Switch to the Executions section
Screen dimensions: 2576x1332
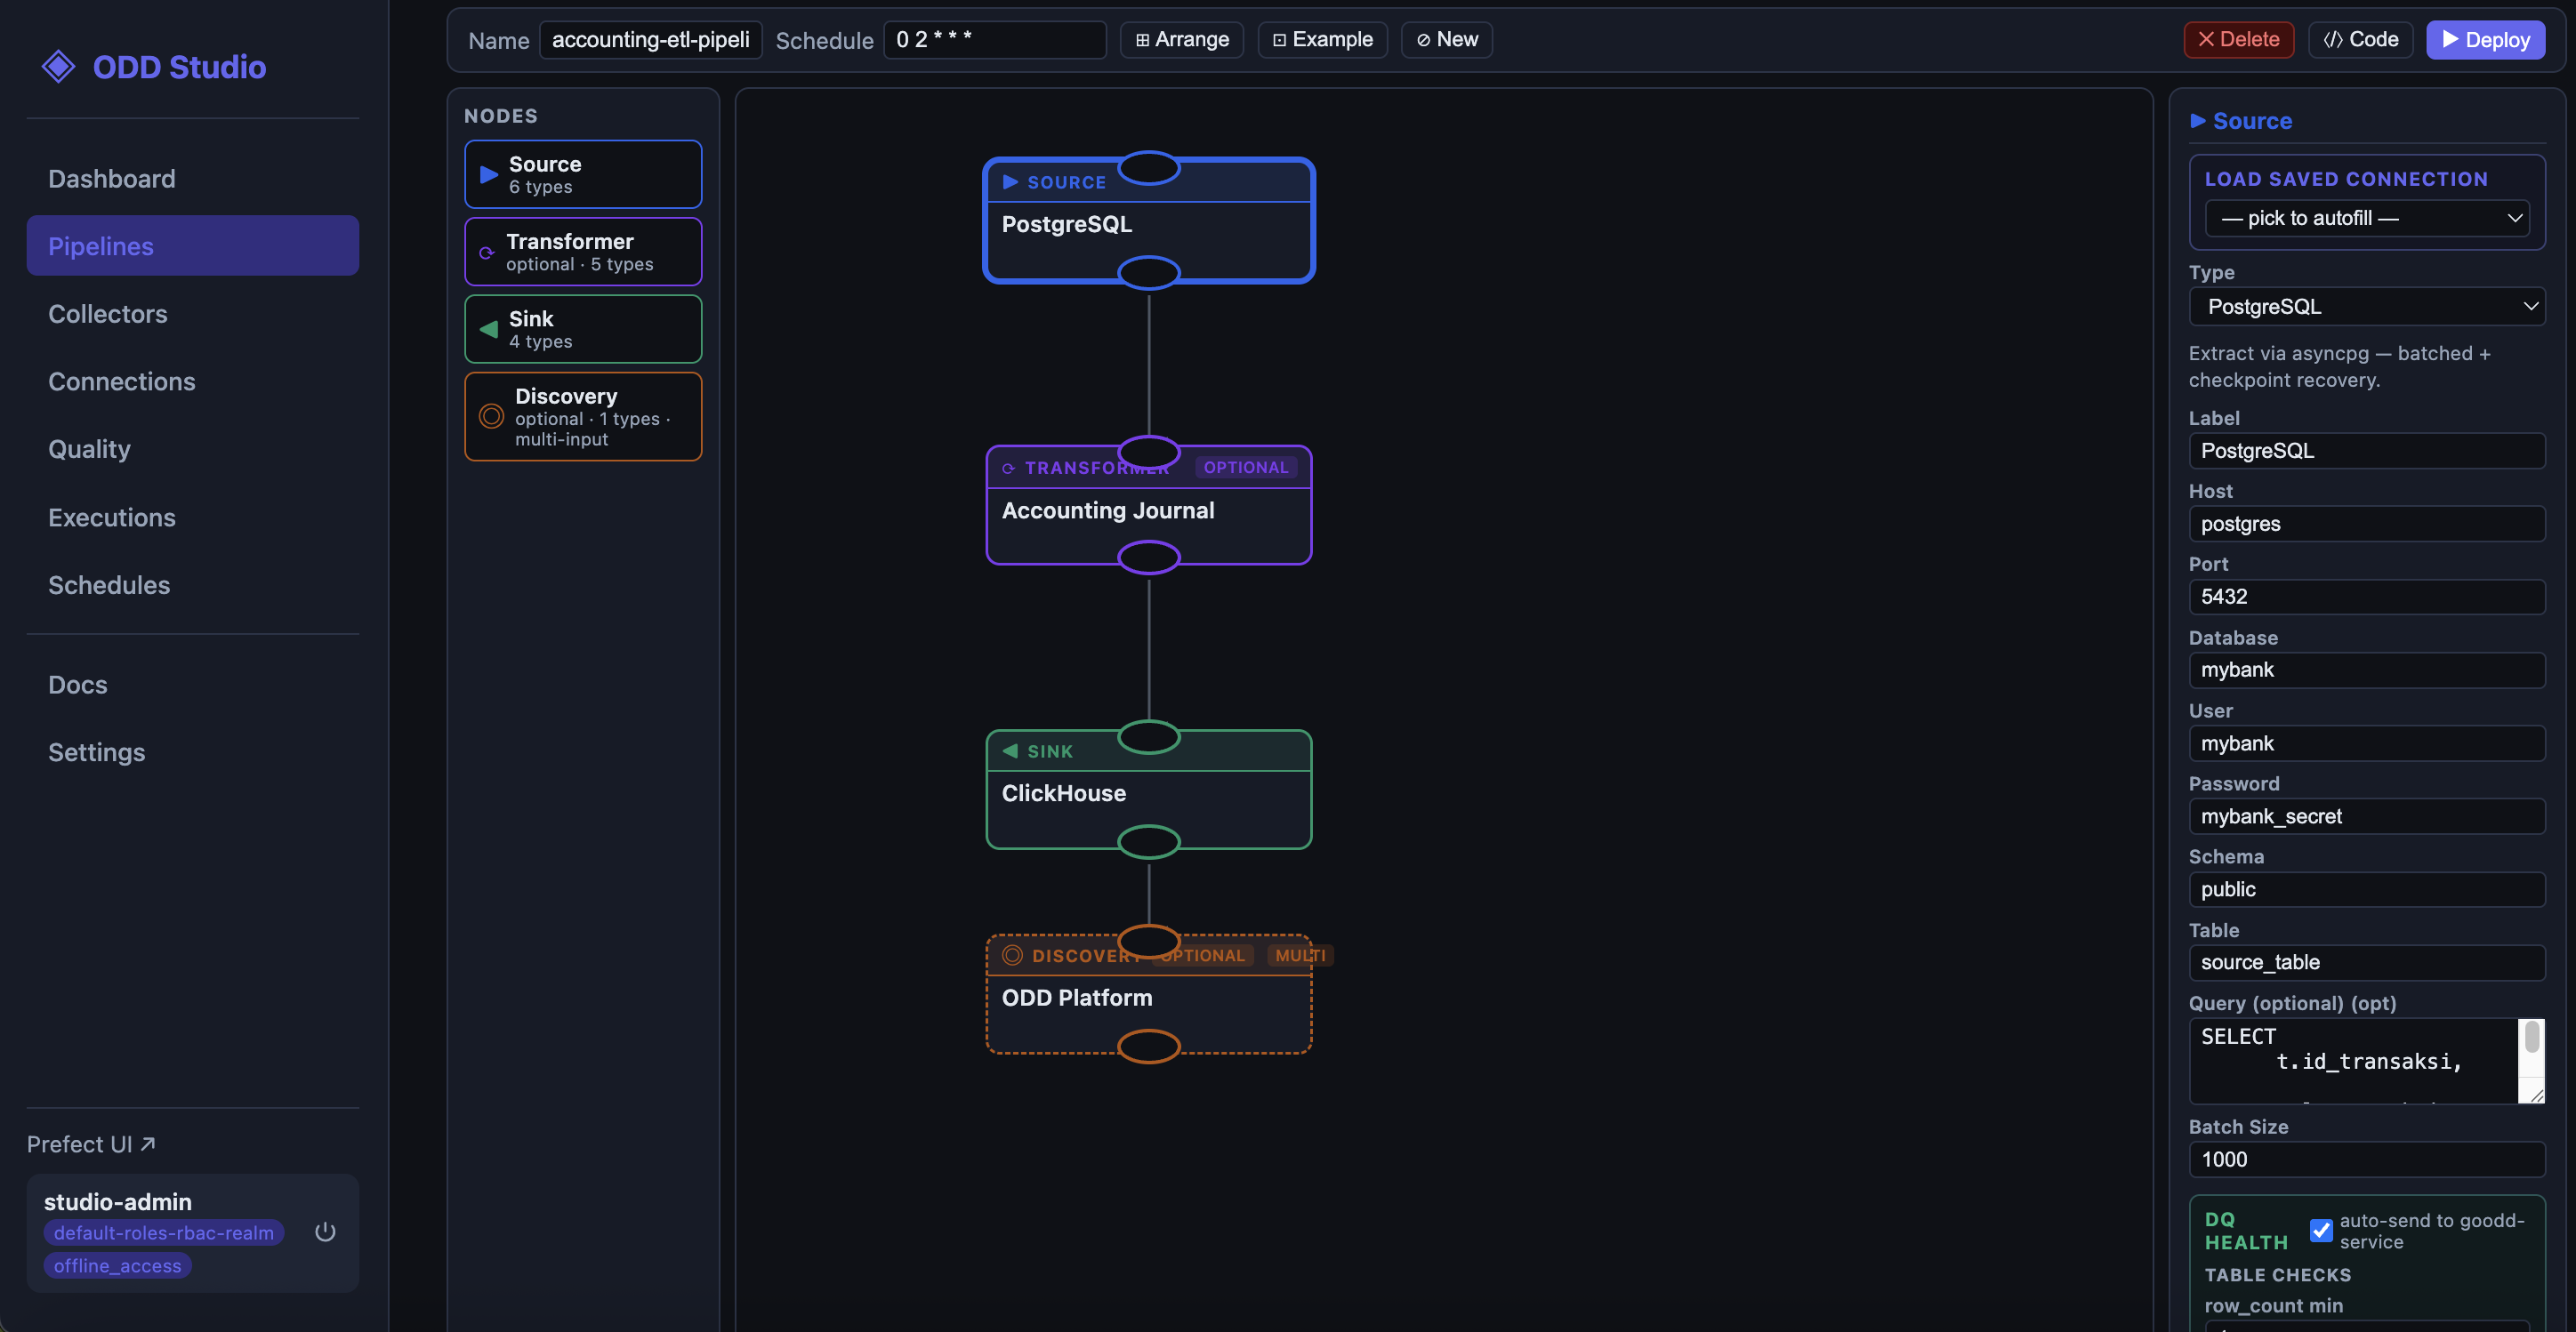tap(112, 517)
